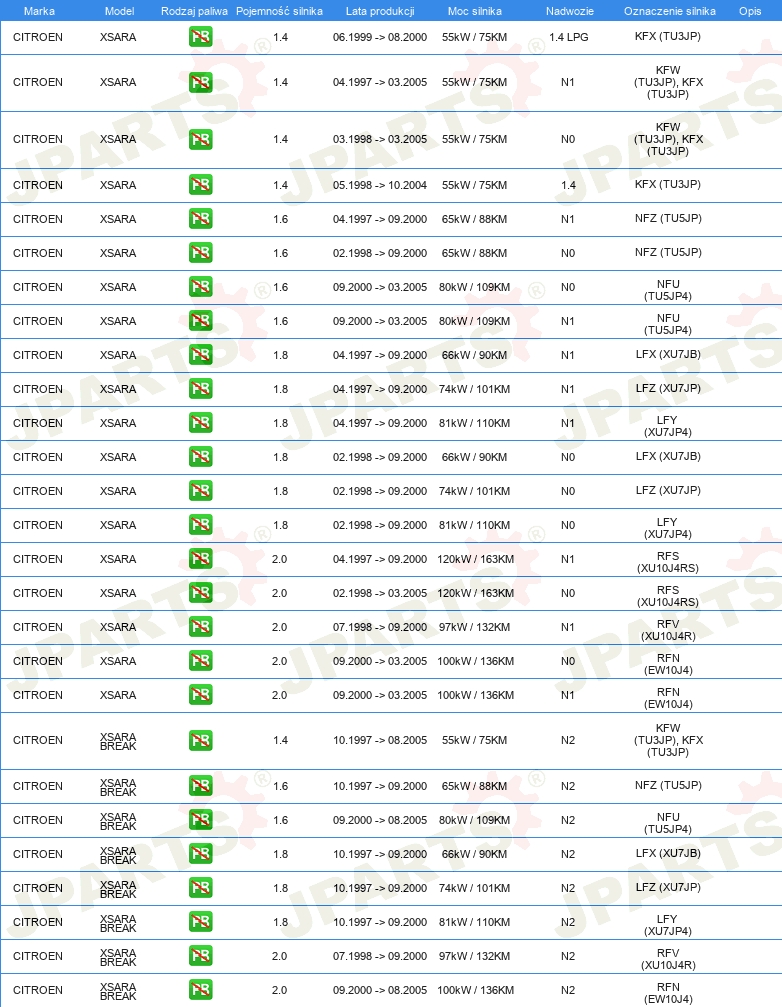
Task: Click the date "07.1998 -> 09.2000" in N1 row
Action: coord(380,627)
